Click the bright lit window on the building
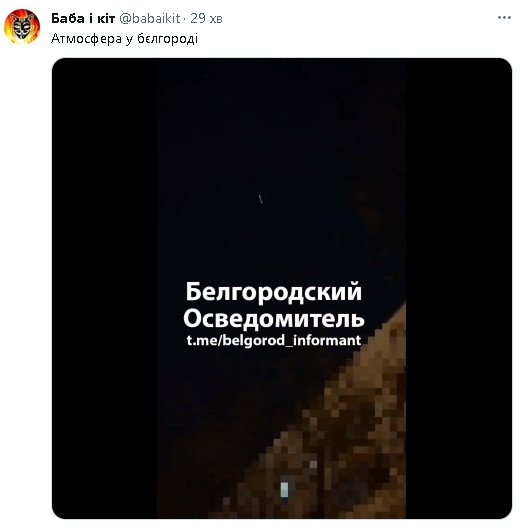 (x=285, y=490)
